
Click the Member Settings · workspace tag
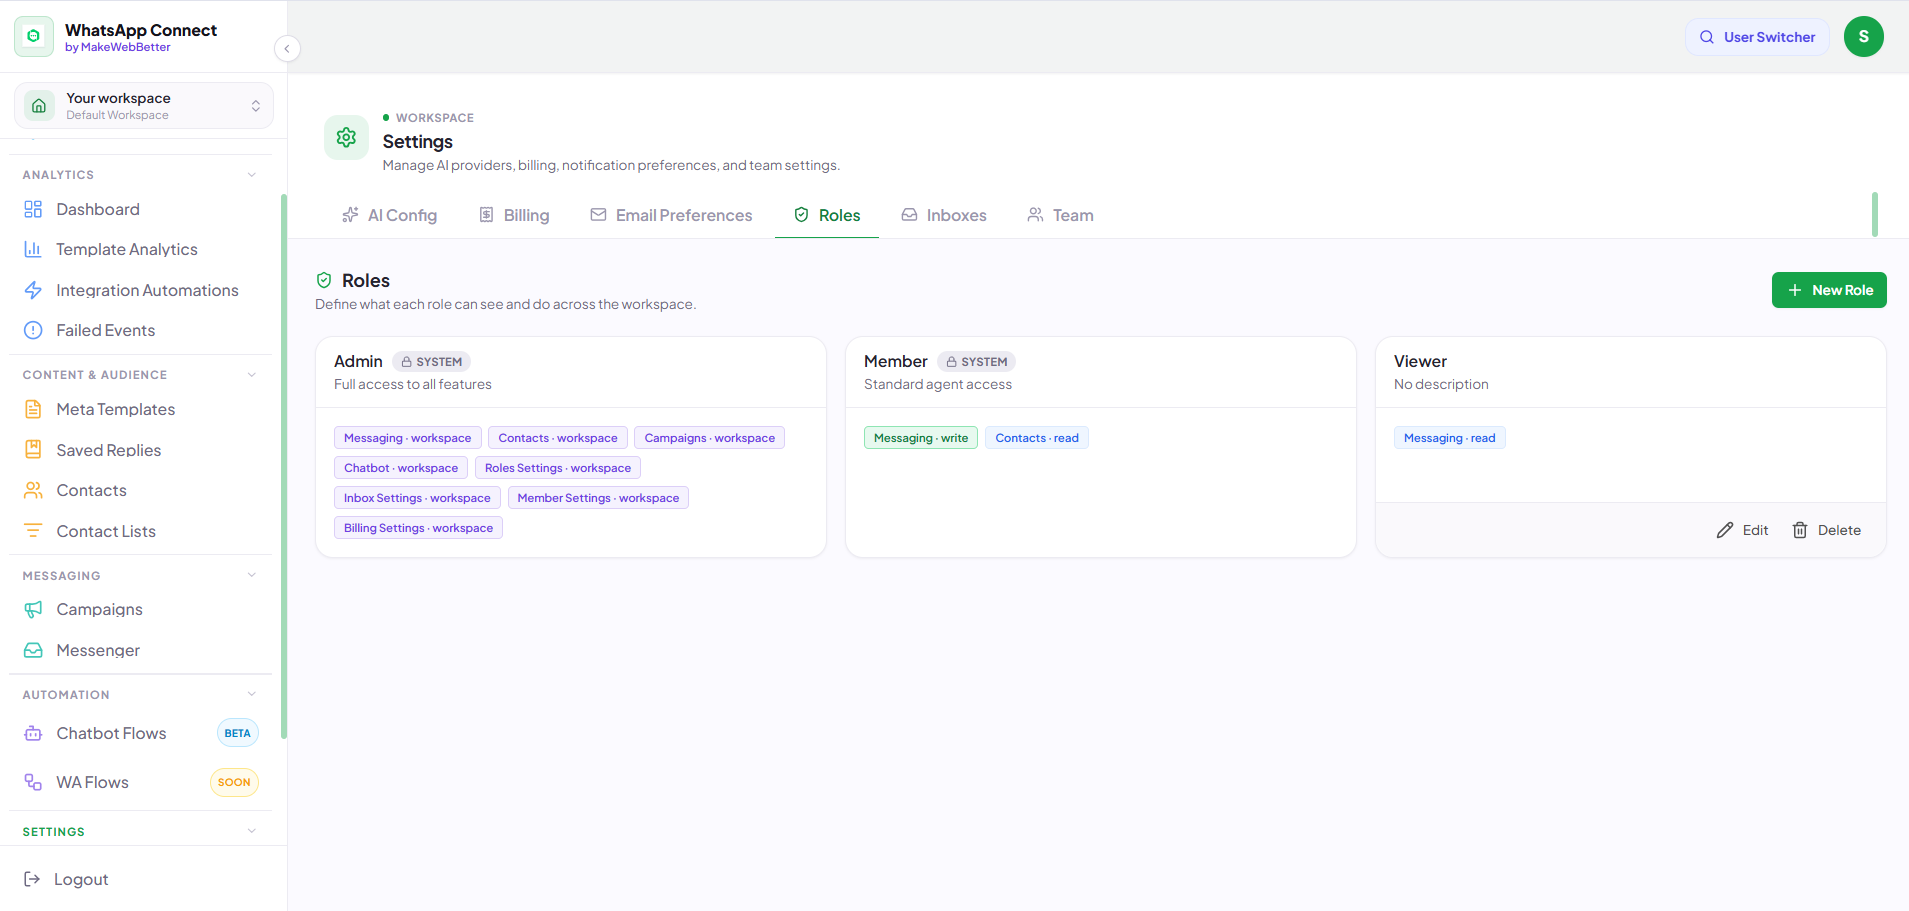tap(598, 498)
